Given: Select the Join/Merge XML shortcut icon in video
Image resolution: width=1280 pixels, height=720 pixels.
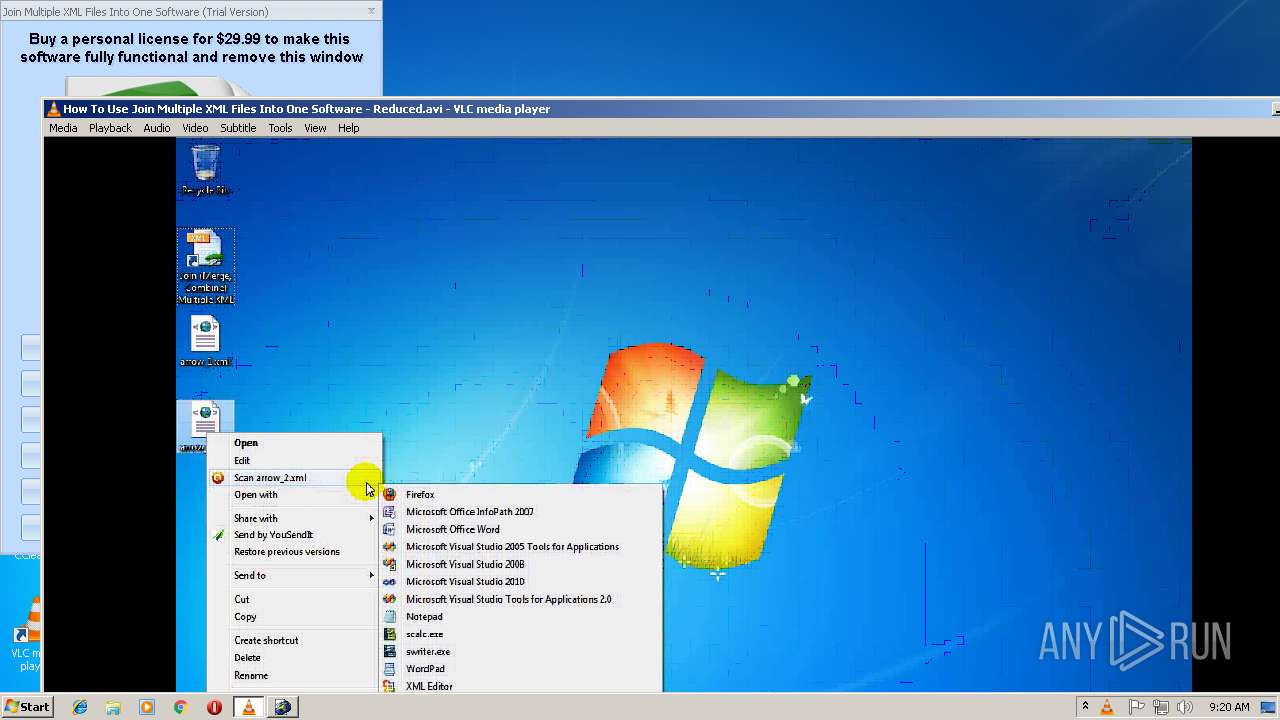Looking at the screenshot, I should (x=206, y=266).
